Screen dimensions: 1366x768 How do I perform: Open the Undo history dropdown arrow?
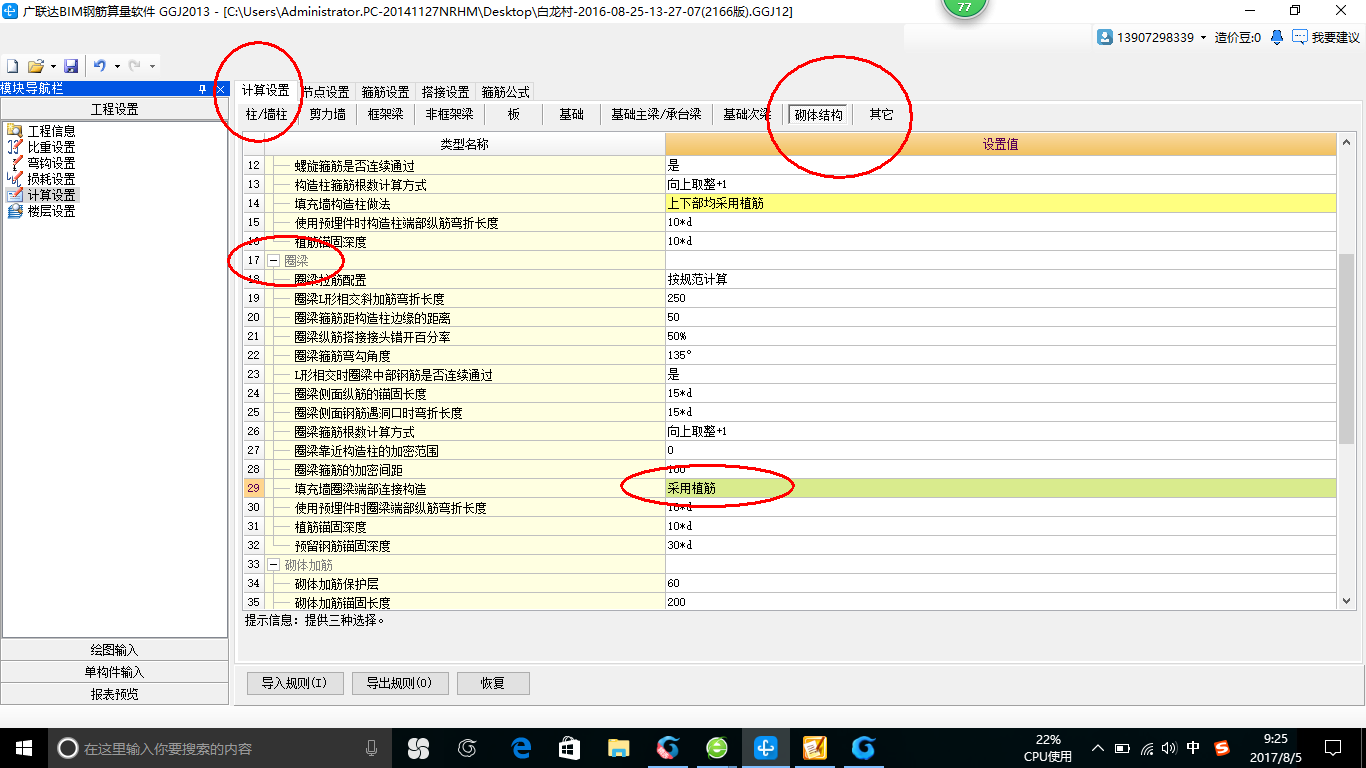click(117, 66)
